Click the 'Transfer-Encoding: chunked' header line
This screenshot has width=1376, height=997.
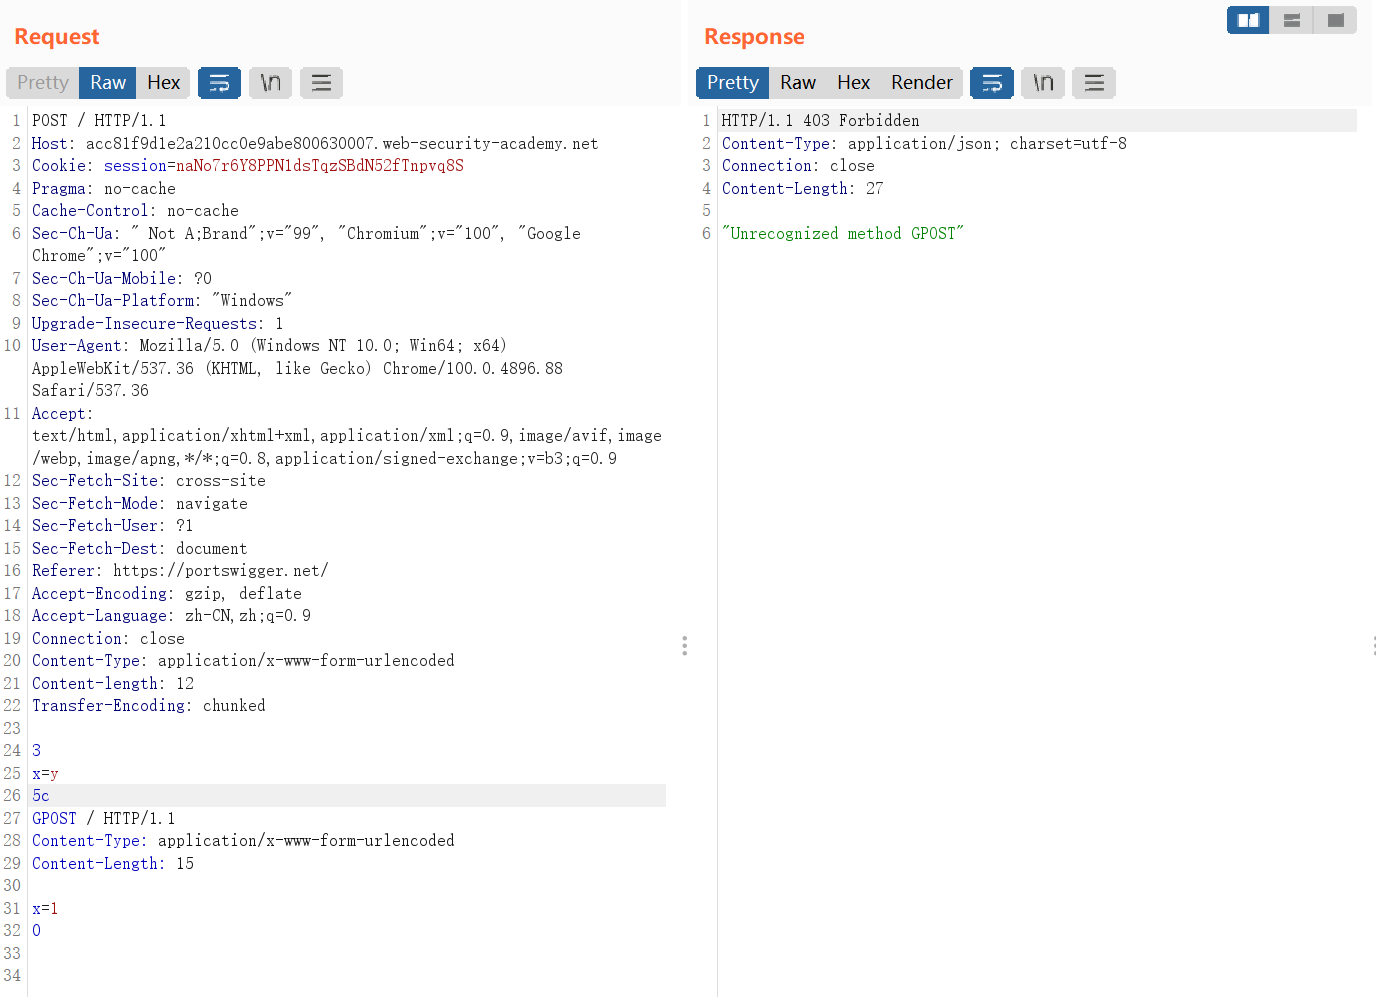tap(149, 706)
